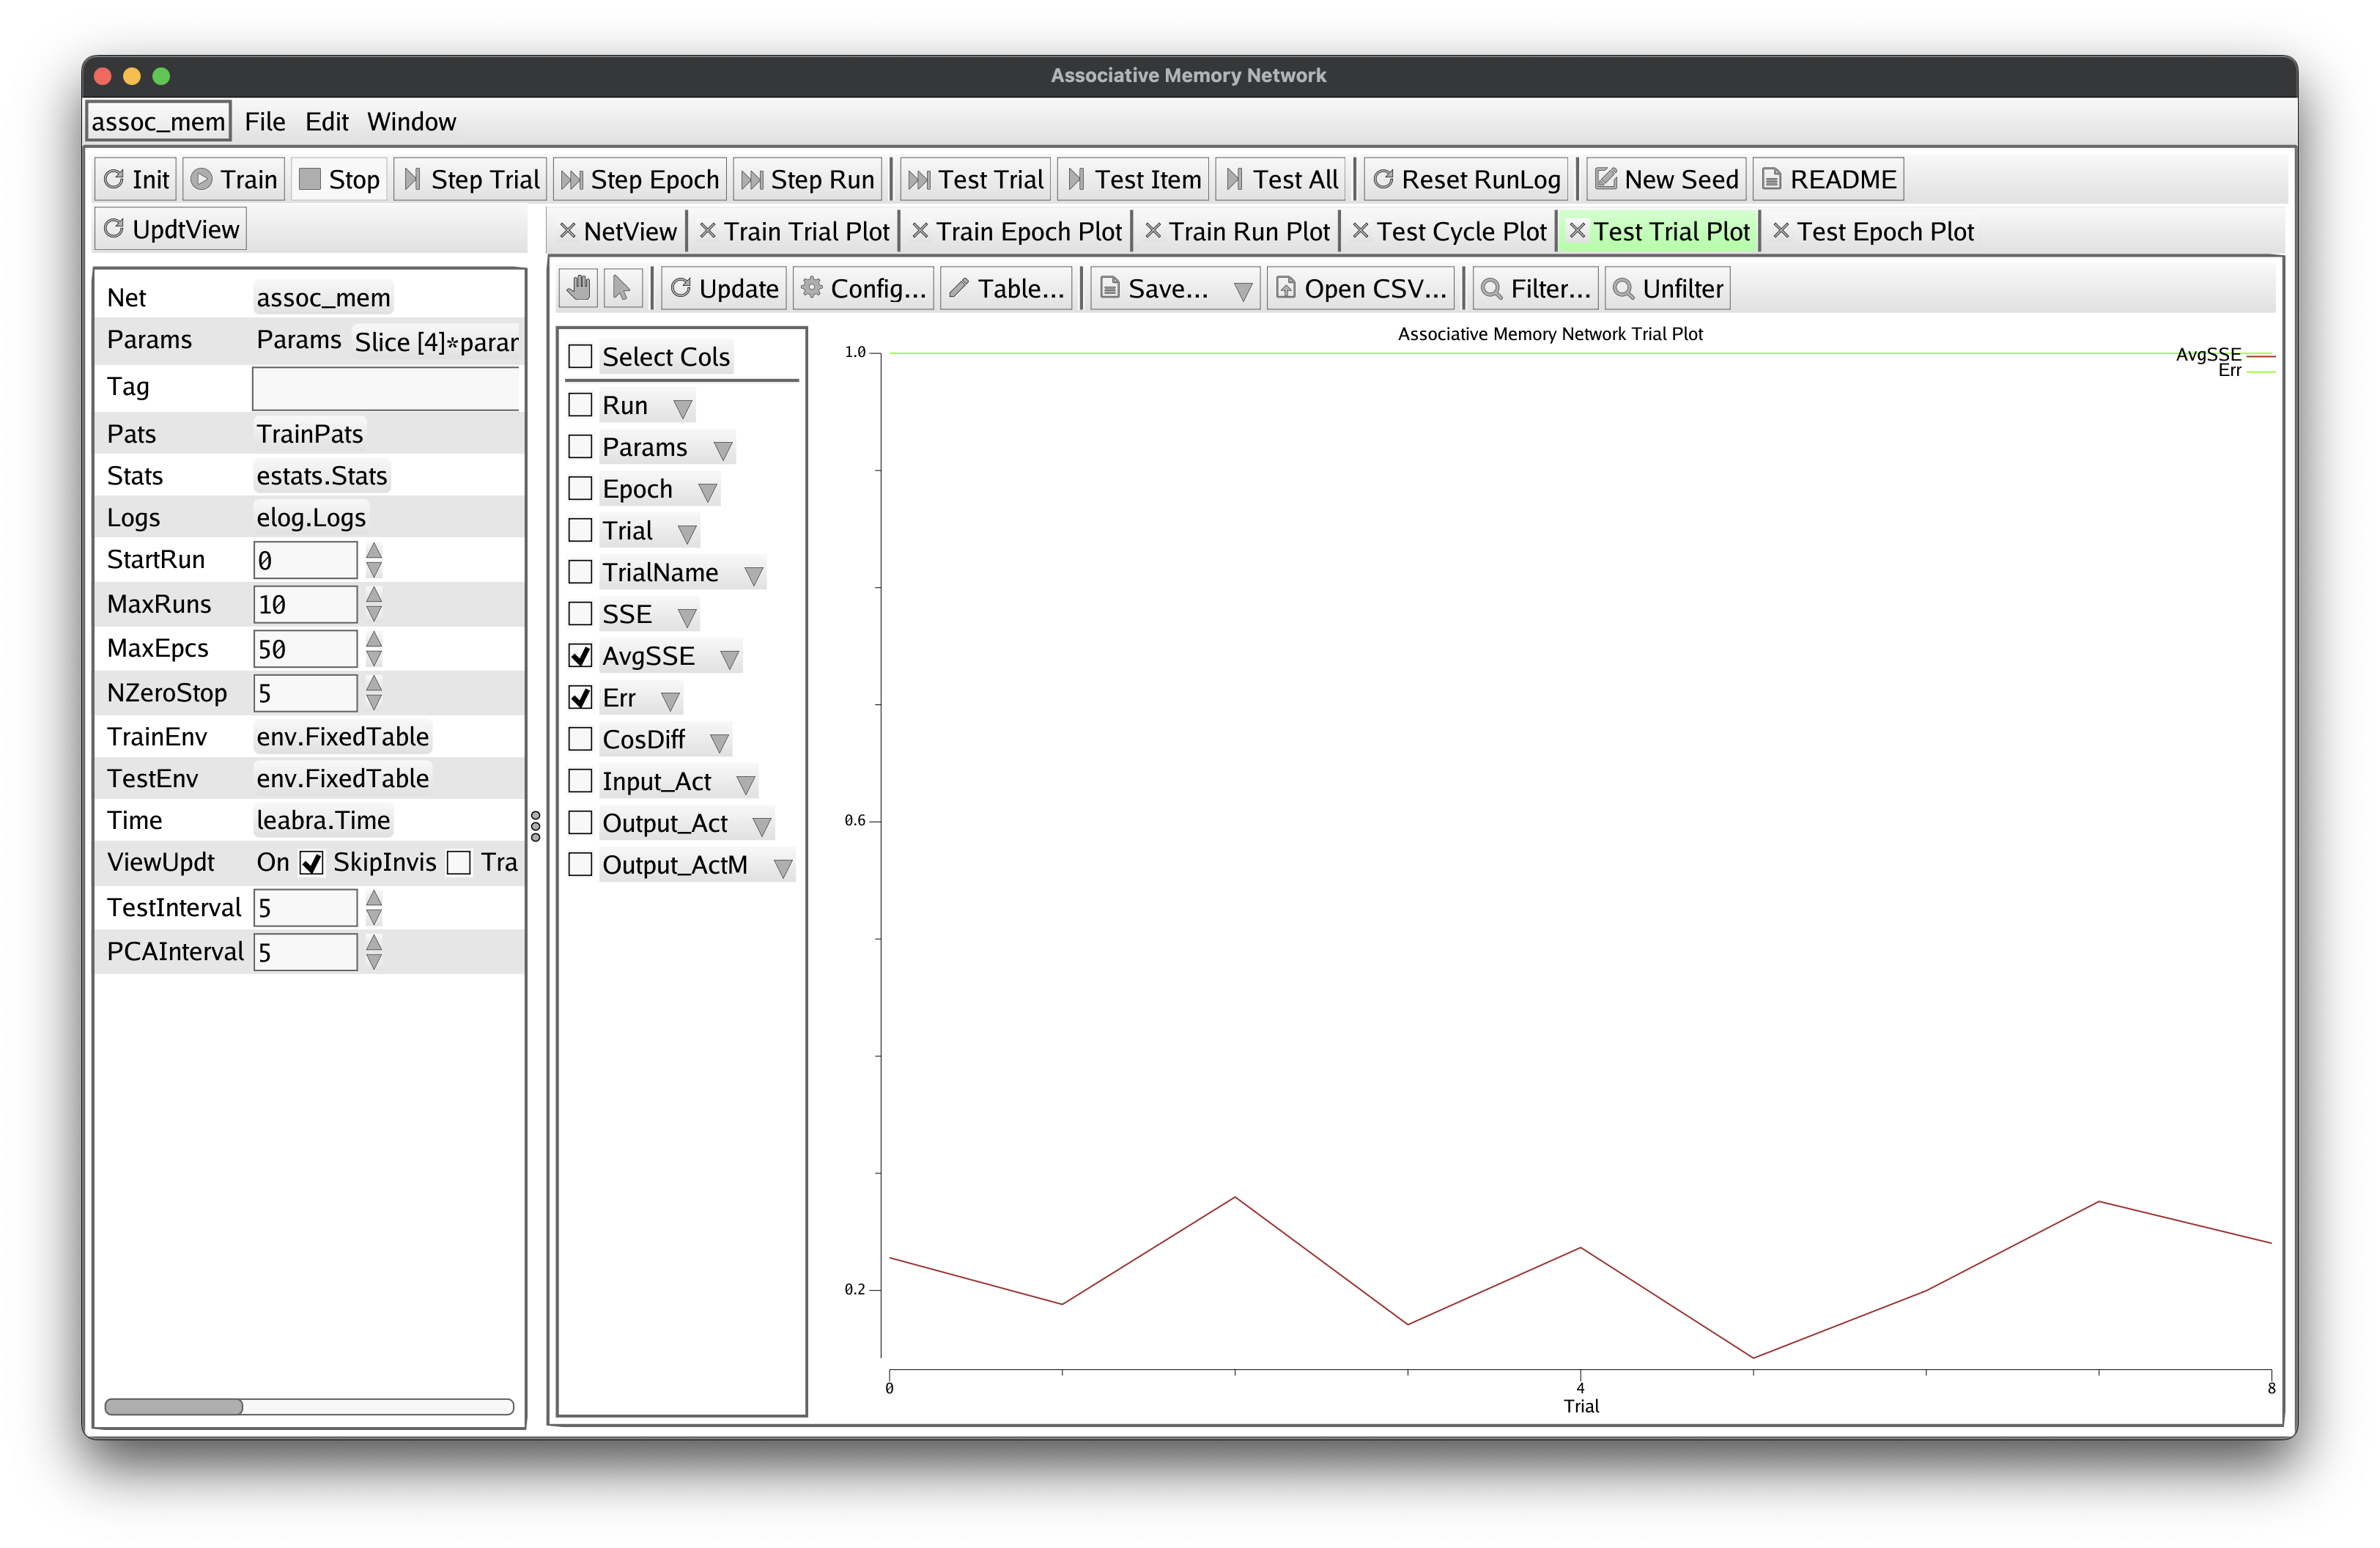Click the Open CSV button
Screen dimensions: 2380x1548
(1360, 288)
